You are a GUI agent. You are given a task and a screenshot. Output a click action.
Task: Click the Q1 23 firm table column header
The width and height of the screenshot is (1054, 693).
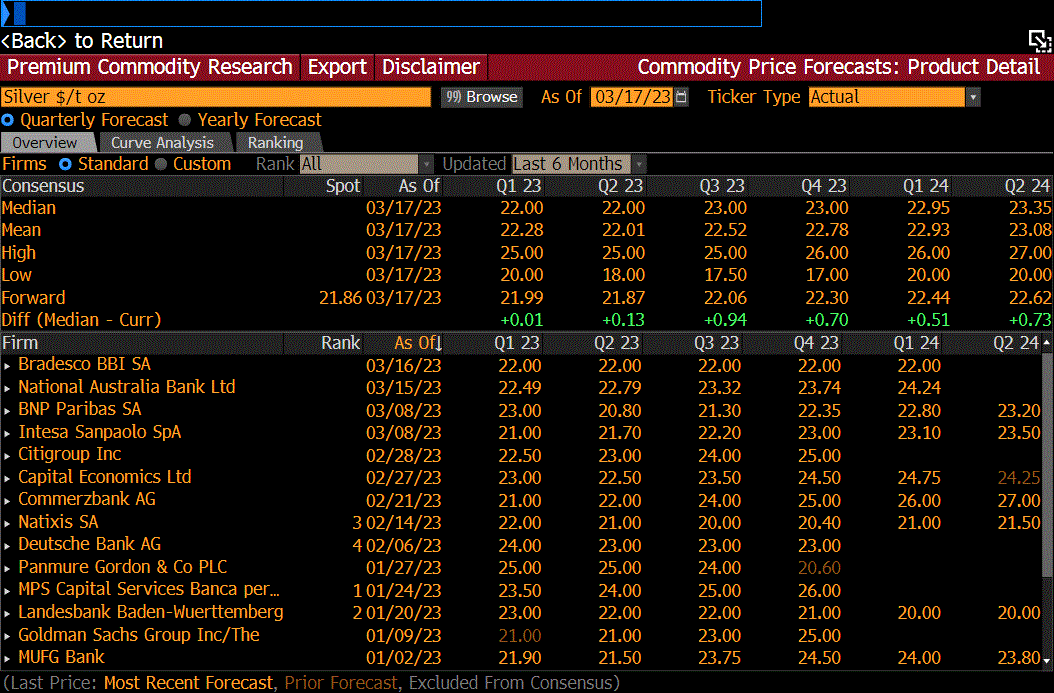(516, 343)
